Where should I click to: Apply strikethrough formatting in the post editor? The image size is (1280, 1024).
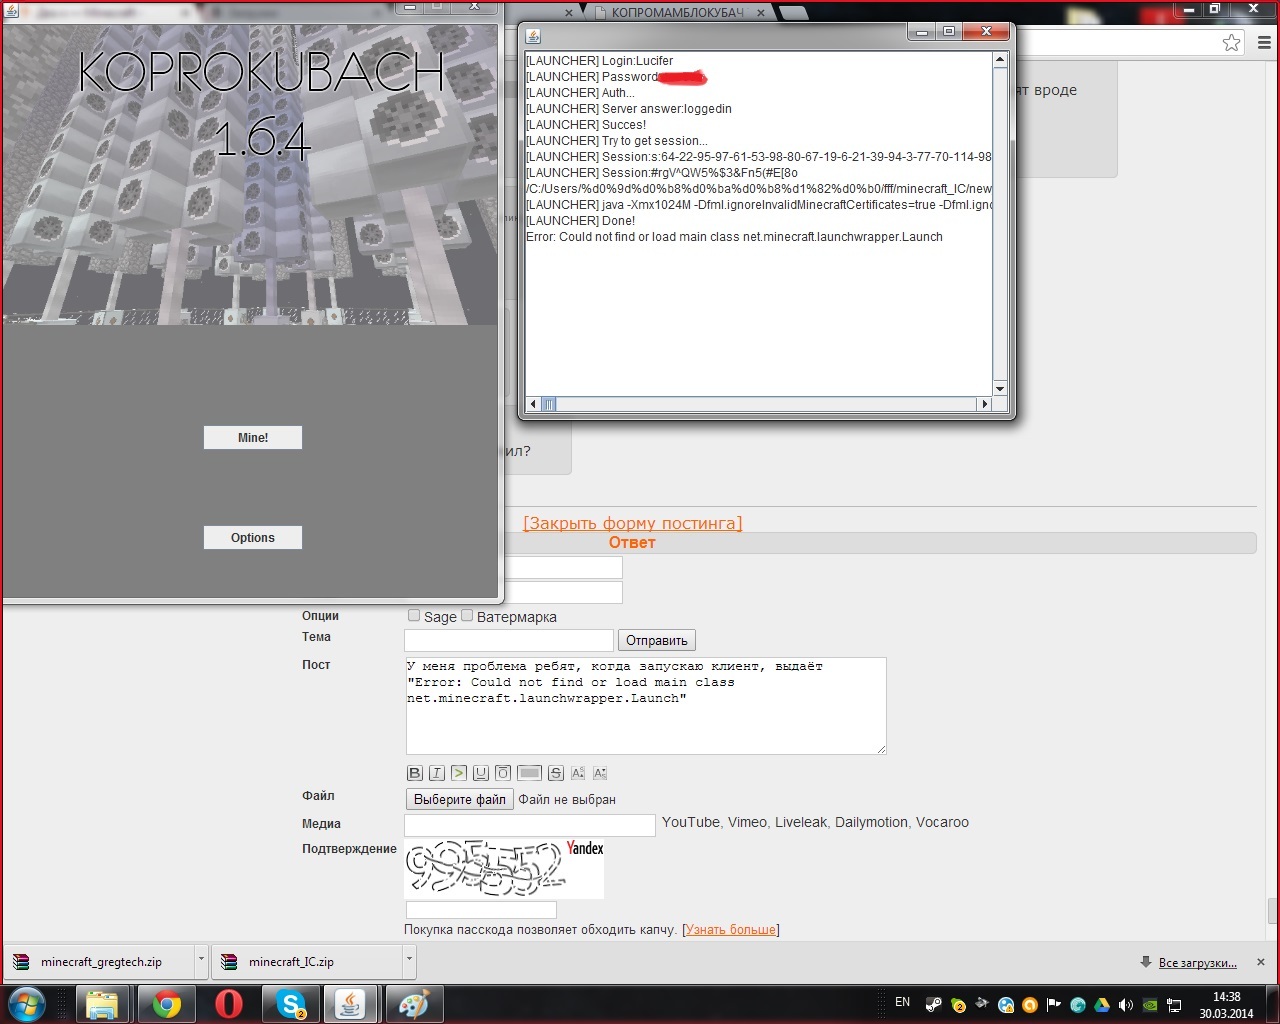[x=556, y=773]
